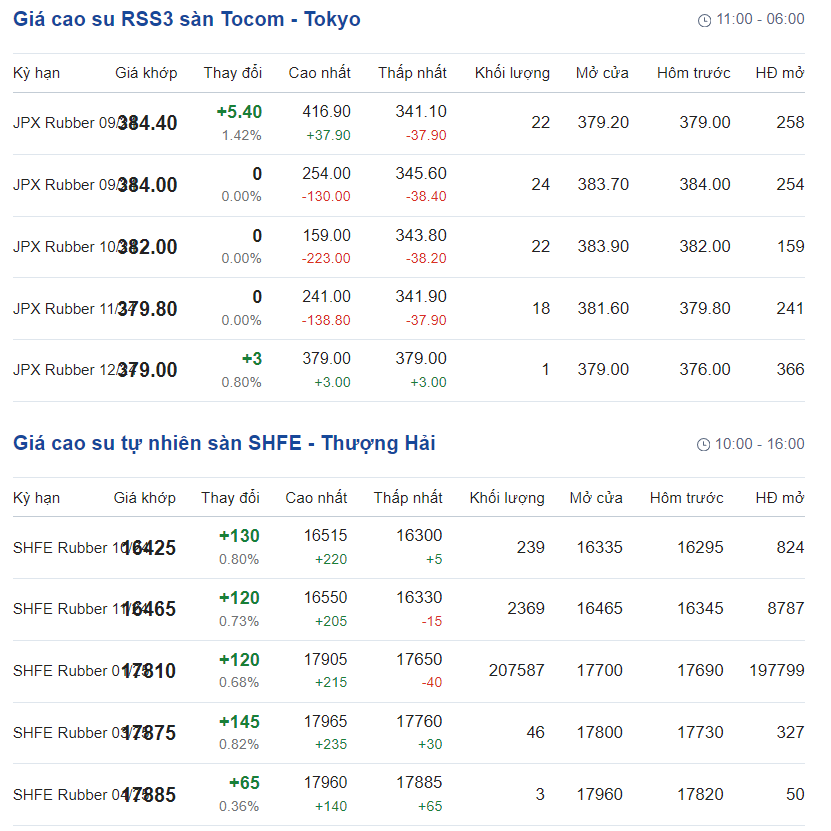Open the Tocom - Tokyo RSS3 rubber heading

187,19
